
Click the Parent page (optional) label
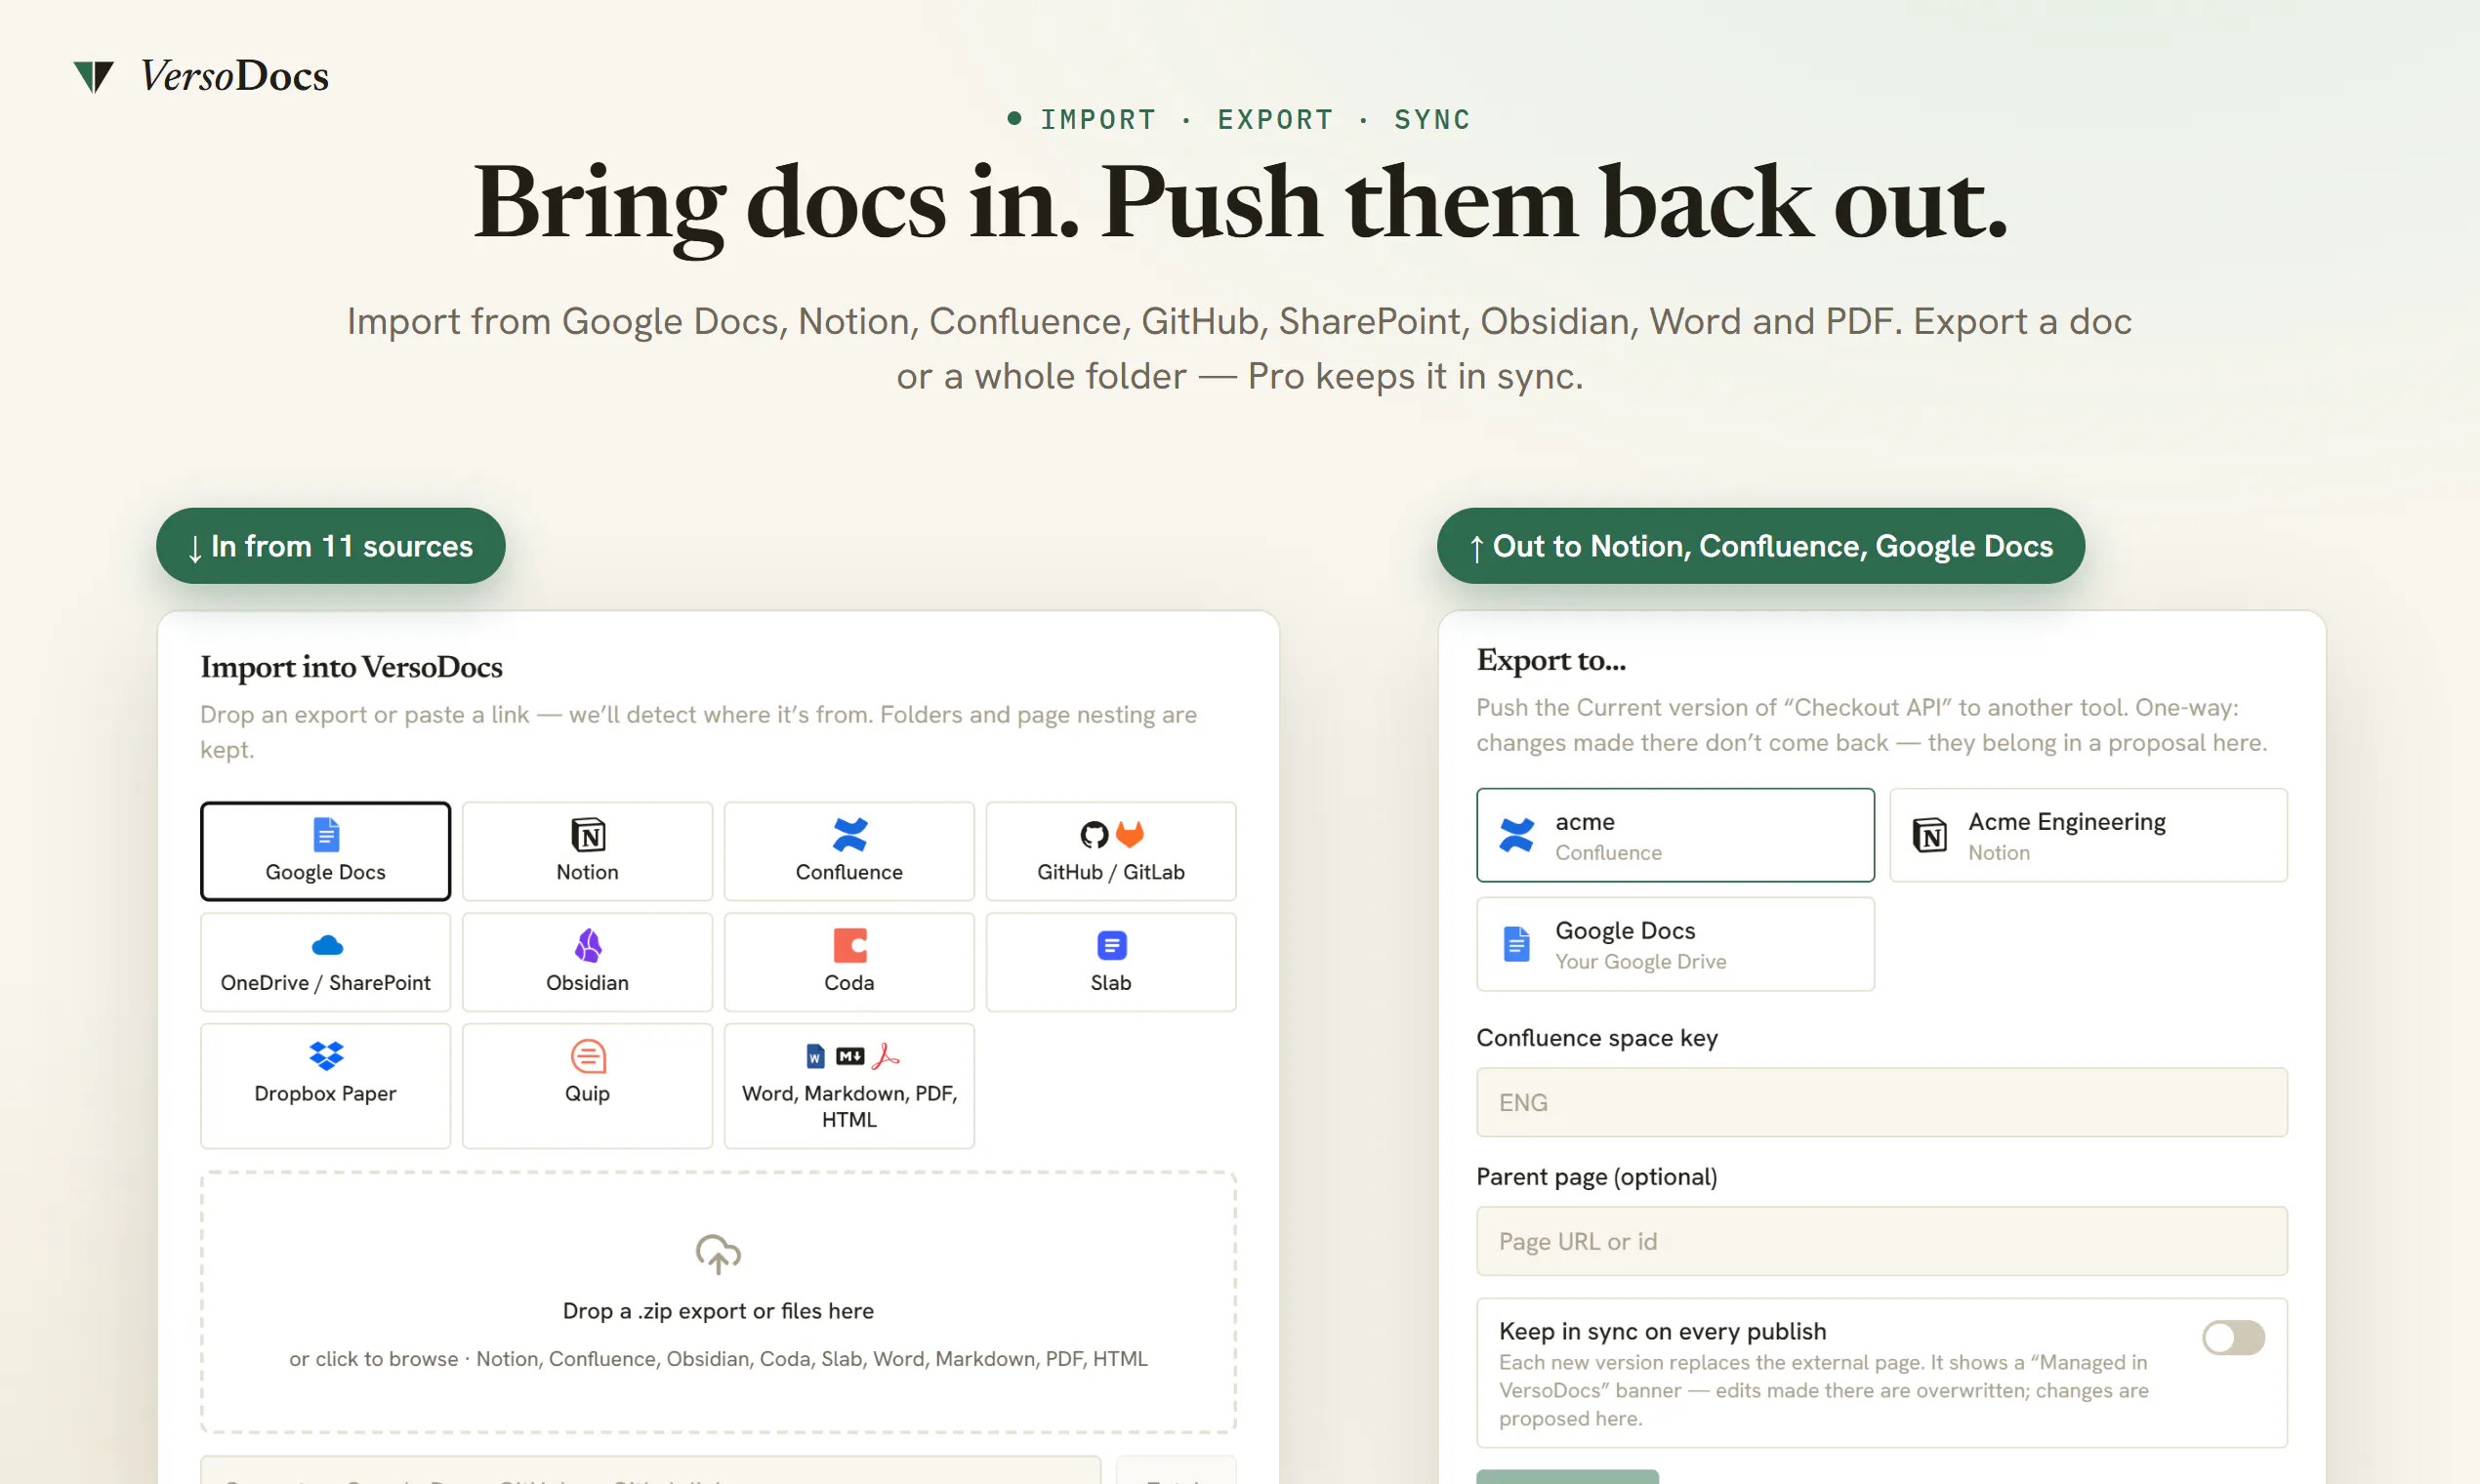pyautogui.click(x=1597, y=1177)
